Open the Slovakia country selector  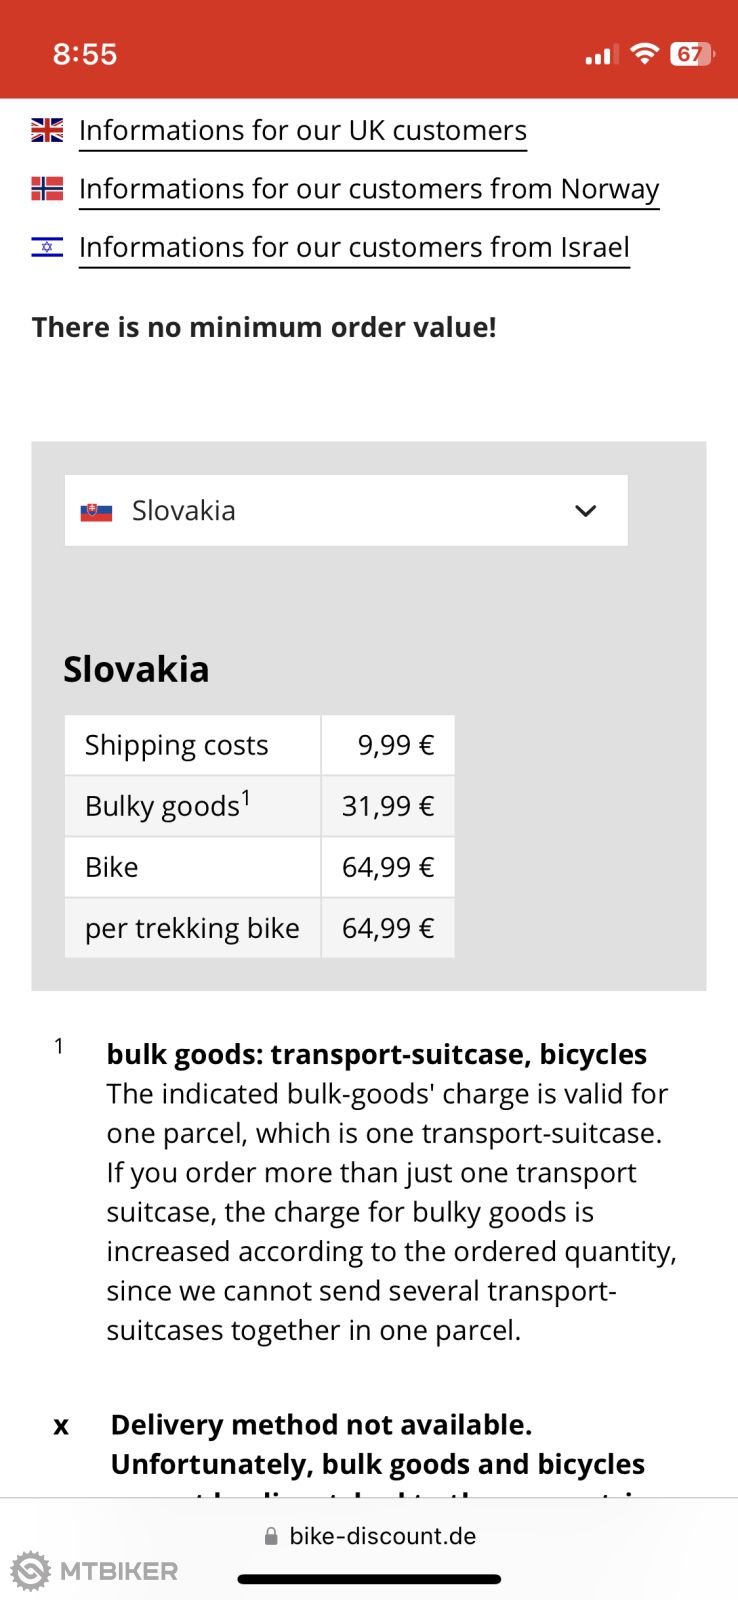pos(346,511)
